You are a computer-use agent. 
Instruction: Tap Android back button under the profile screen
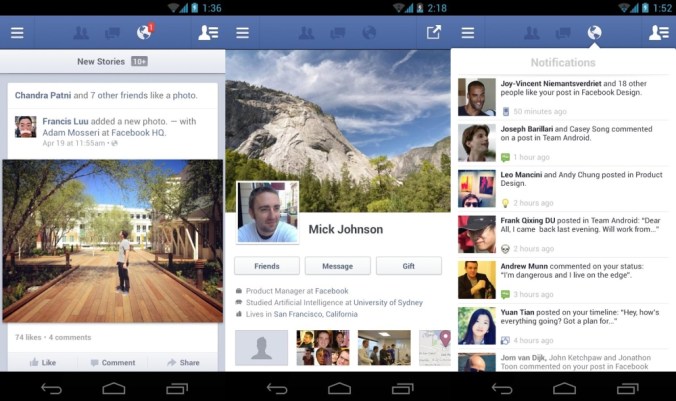277,389
